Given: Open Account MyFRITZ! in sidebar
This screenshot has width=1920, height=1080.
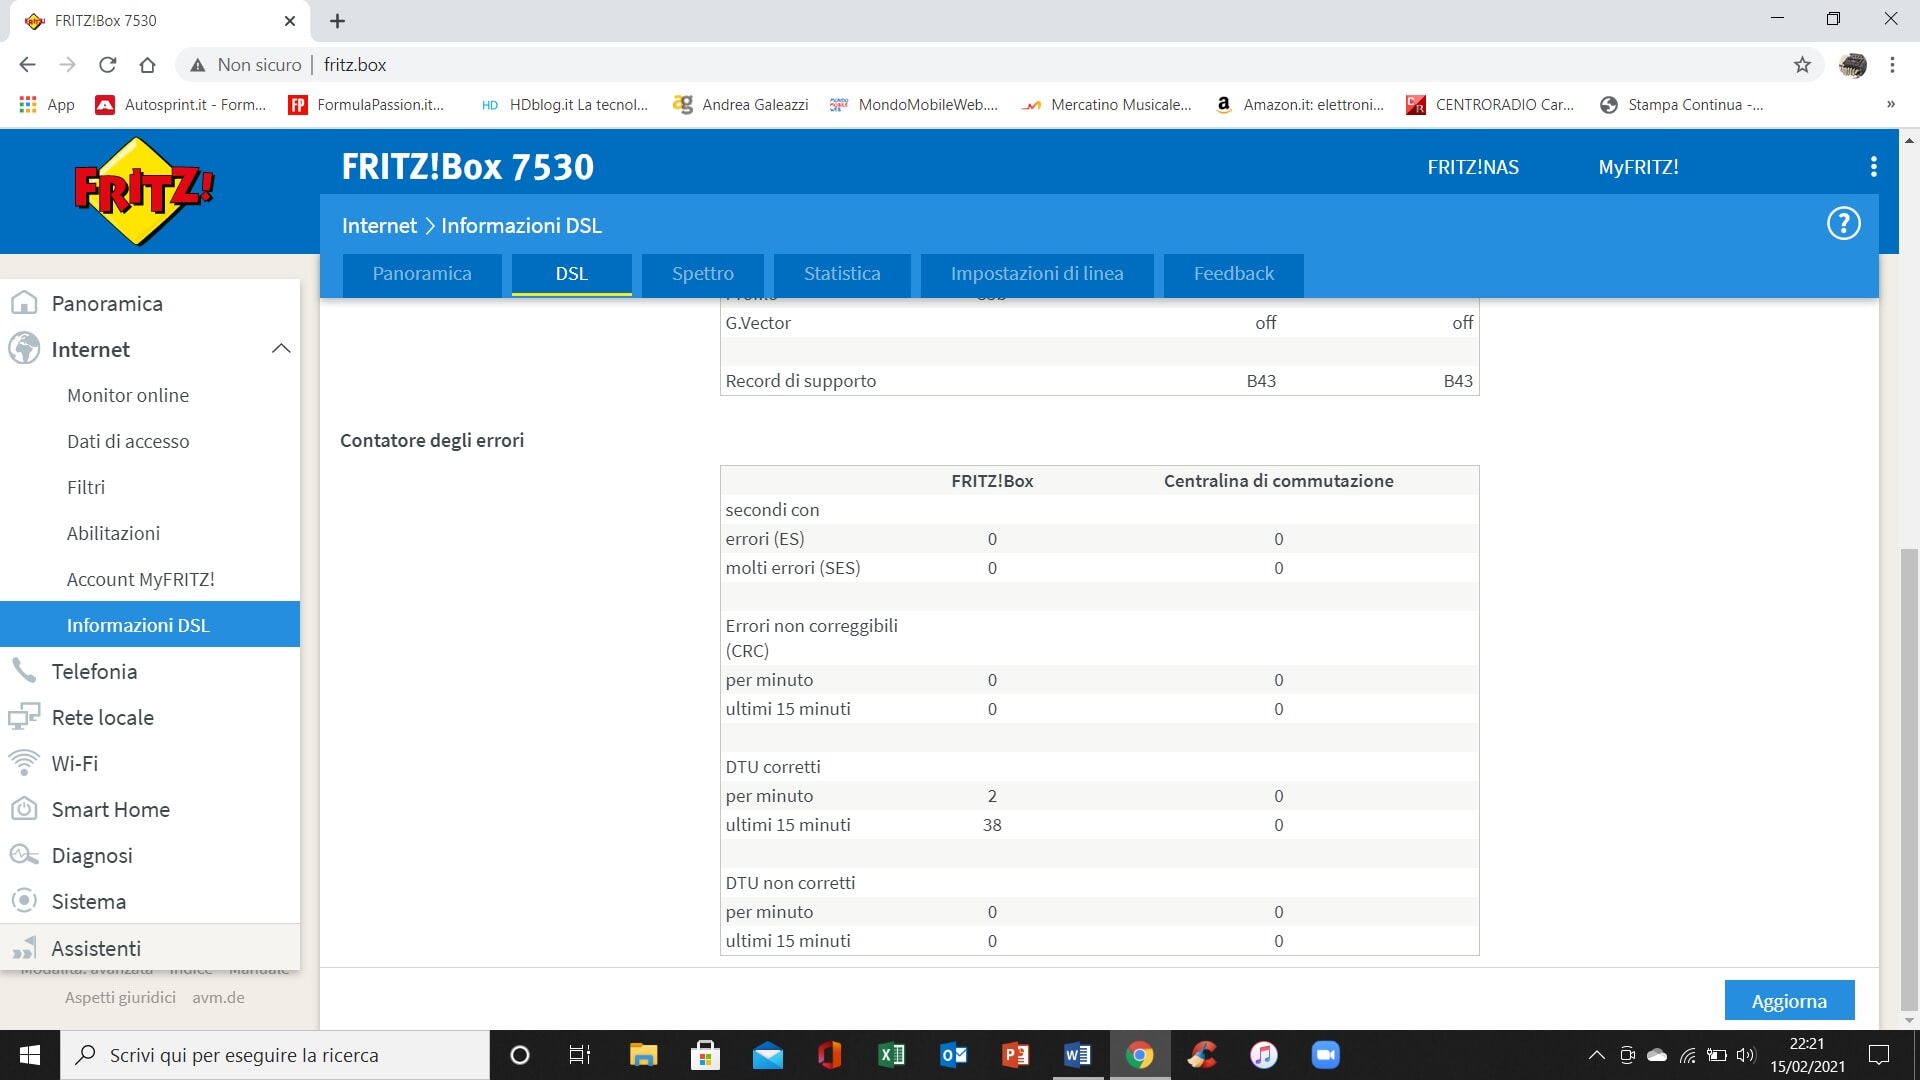Looking at the screenshot, I should 150,579.
